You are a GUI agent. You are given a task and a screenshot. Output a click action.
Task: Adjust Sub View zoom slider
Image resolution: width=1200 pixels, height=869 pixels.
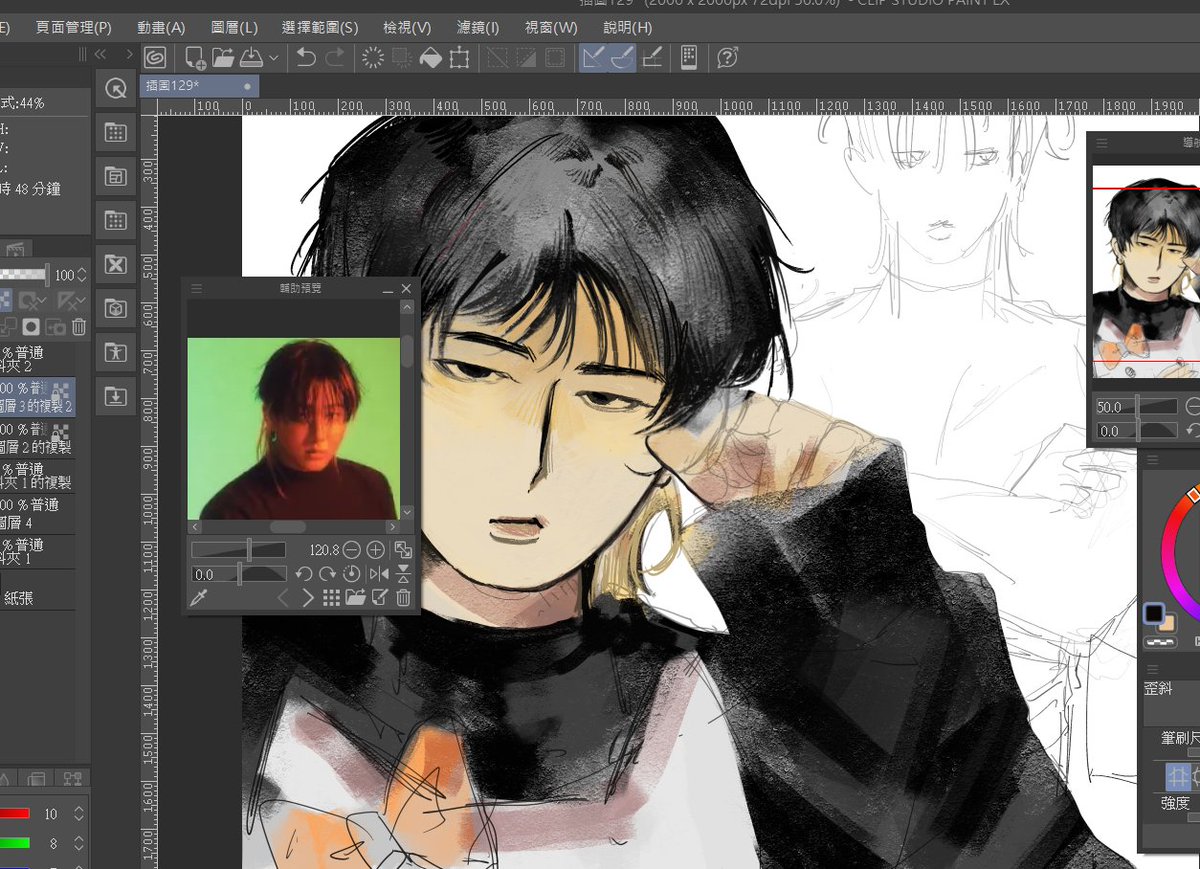tap(238, 550)
